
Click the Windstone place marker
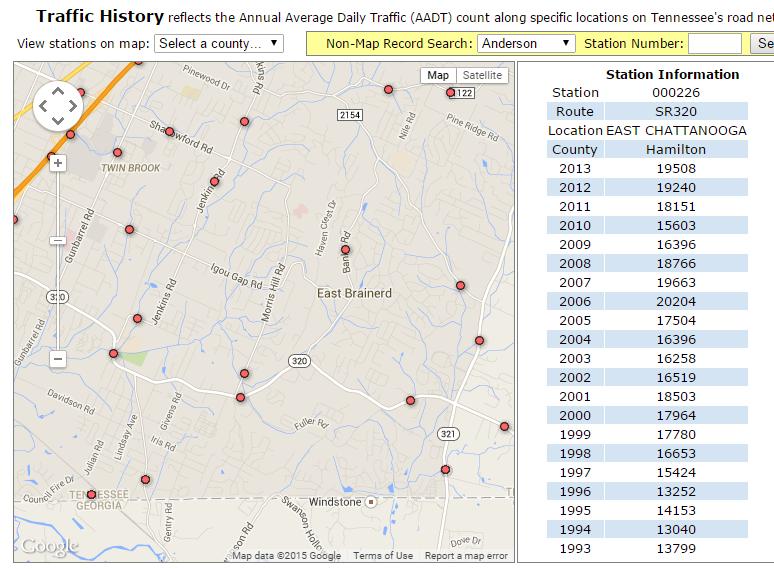click(x=371, y=502)
